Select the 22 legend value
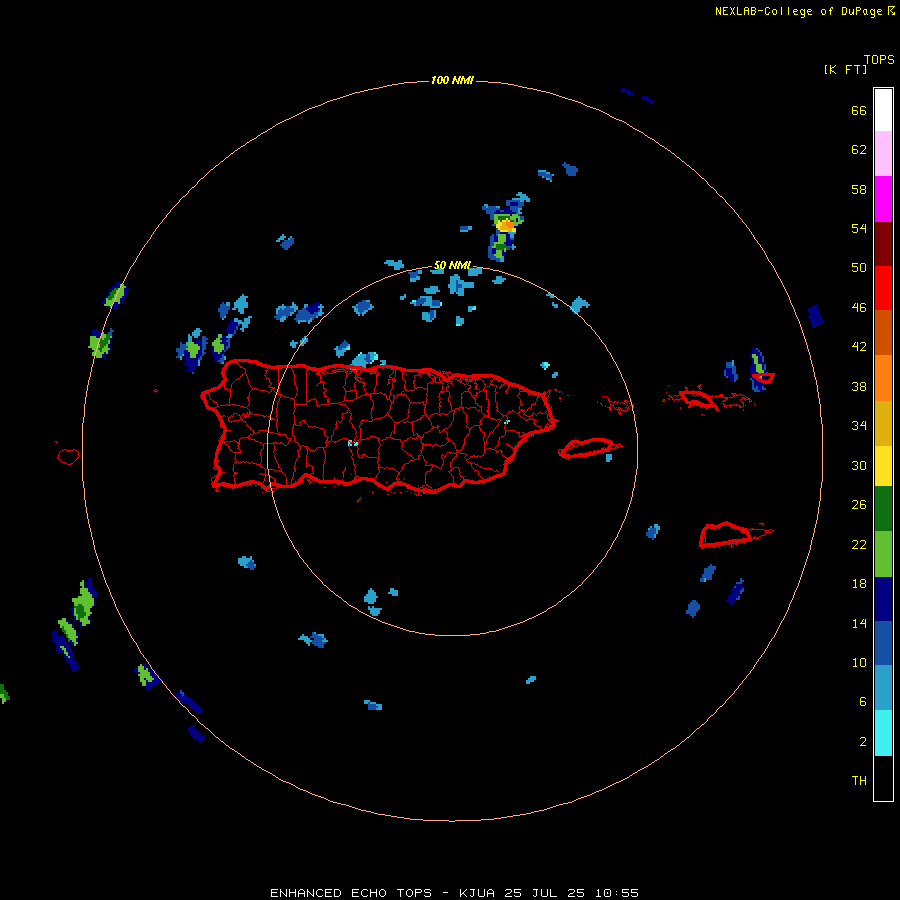900x900 pixels. click(859, 544)
